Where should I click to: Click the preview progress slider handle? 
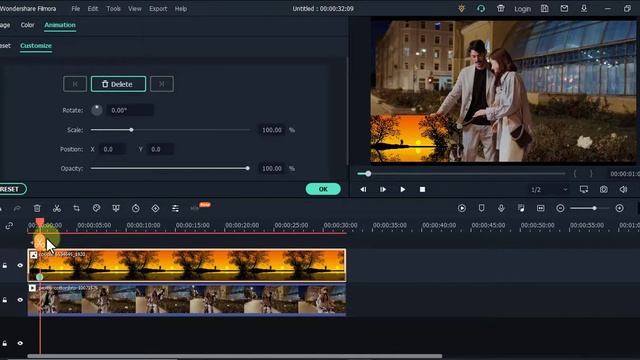(368, 174)
